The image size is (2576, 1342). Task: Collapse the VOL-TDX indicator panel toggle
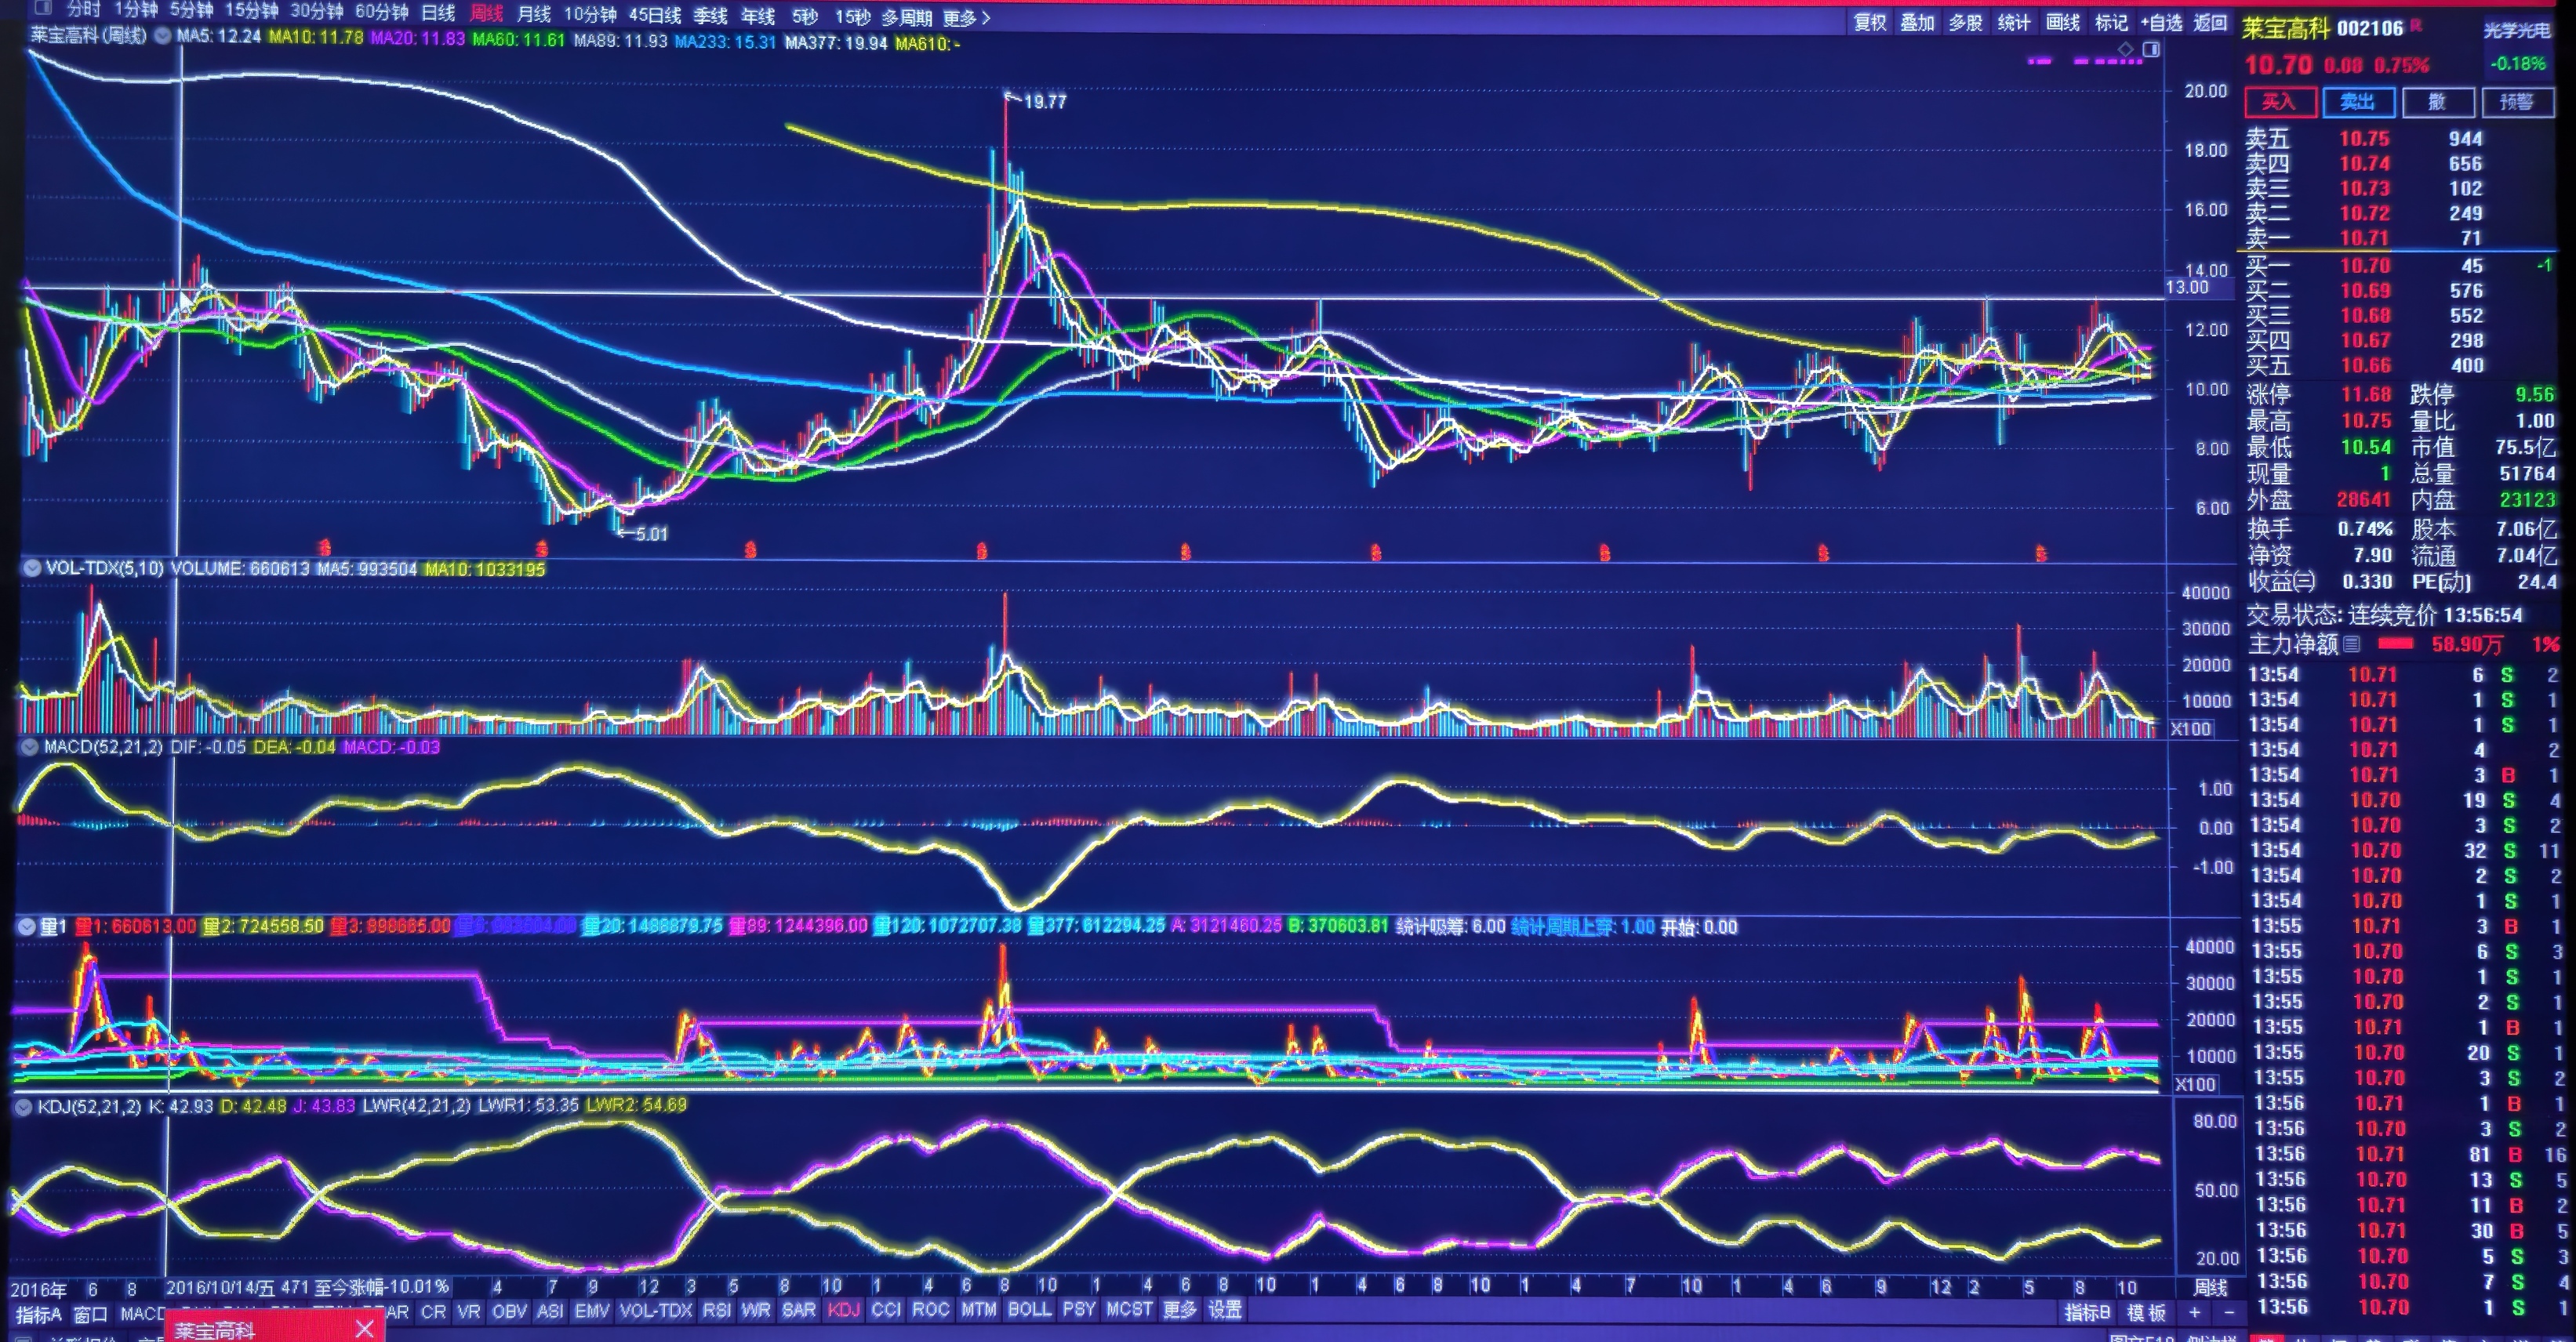31,568
